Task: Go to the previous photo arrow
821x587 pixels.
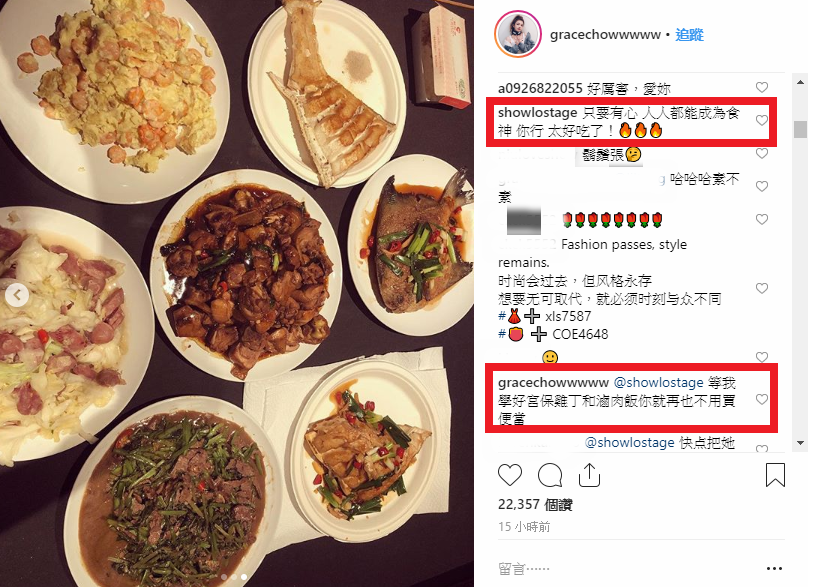Action: pyautogui.click(x=17, y=295)
